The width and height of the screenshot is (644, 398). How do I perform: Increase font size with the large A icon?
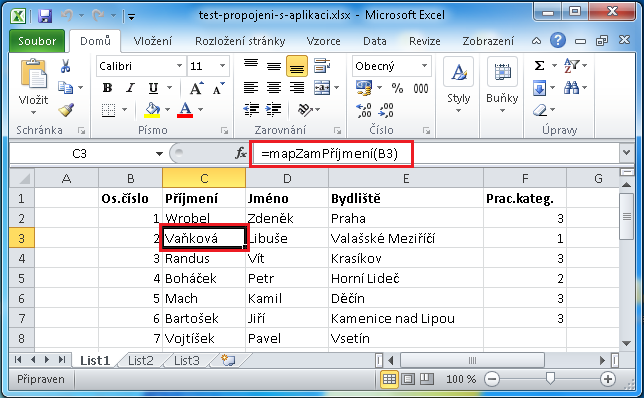point(196,88)
